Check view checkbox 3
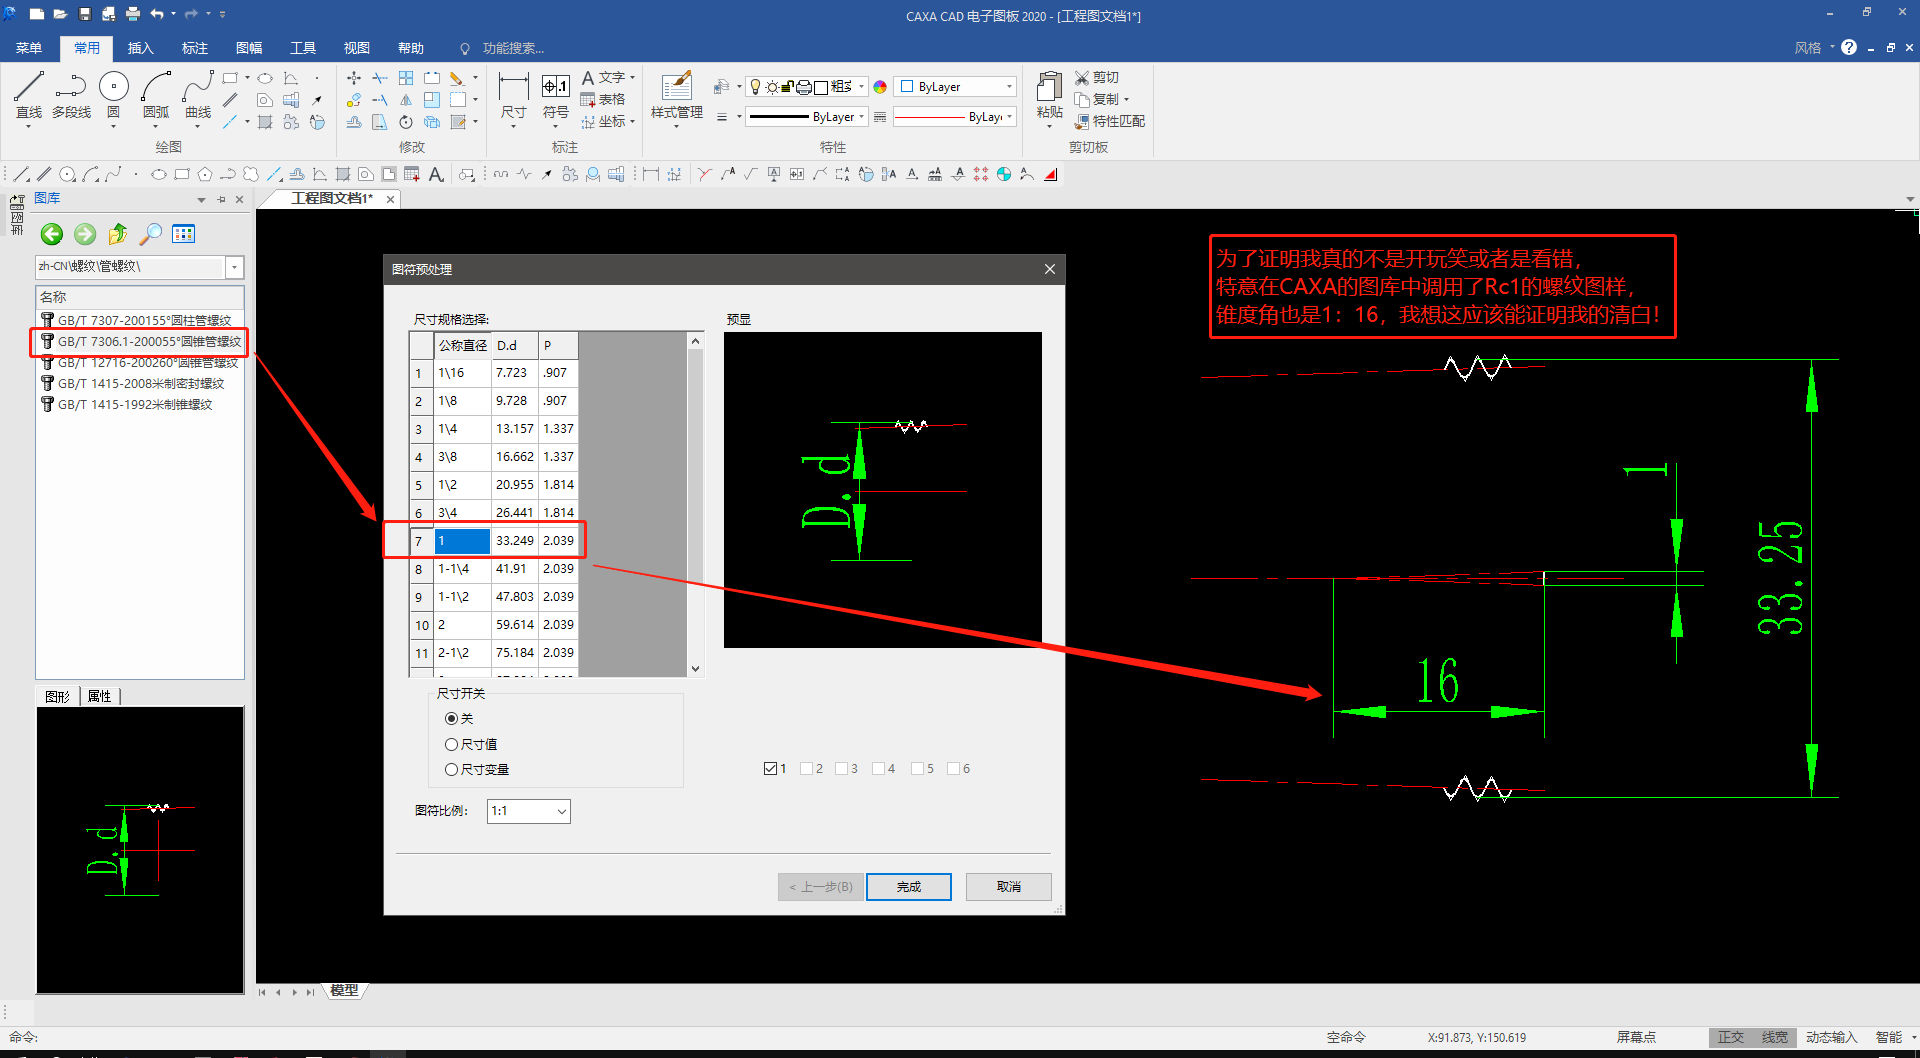The width and height of the screenshot is (1920, 1058). [842, 769]
